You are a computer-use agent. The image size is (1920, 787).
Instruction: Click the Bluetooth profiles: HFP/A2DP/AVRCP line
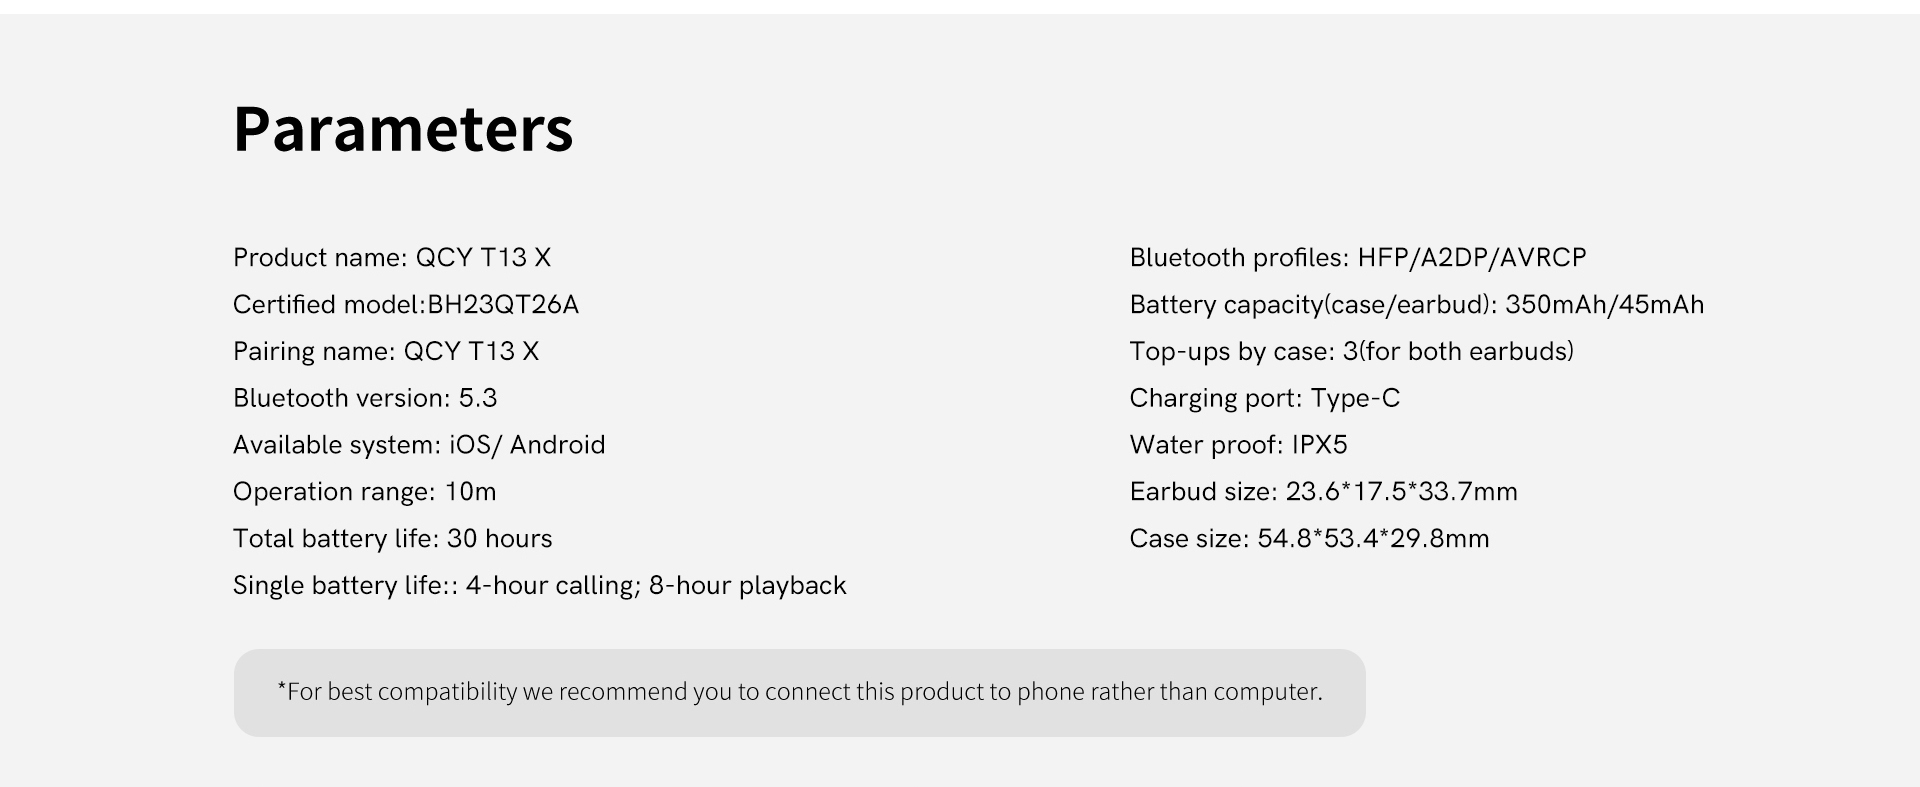[1358, 258]
